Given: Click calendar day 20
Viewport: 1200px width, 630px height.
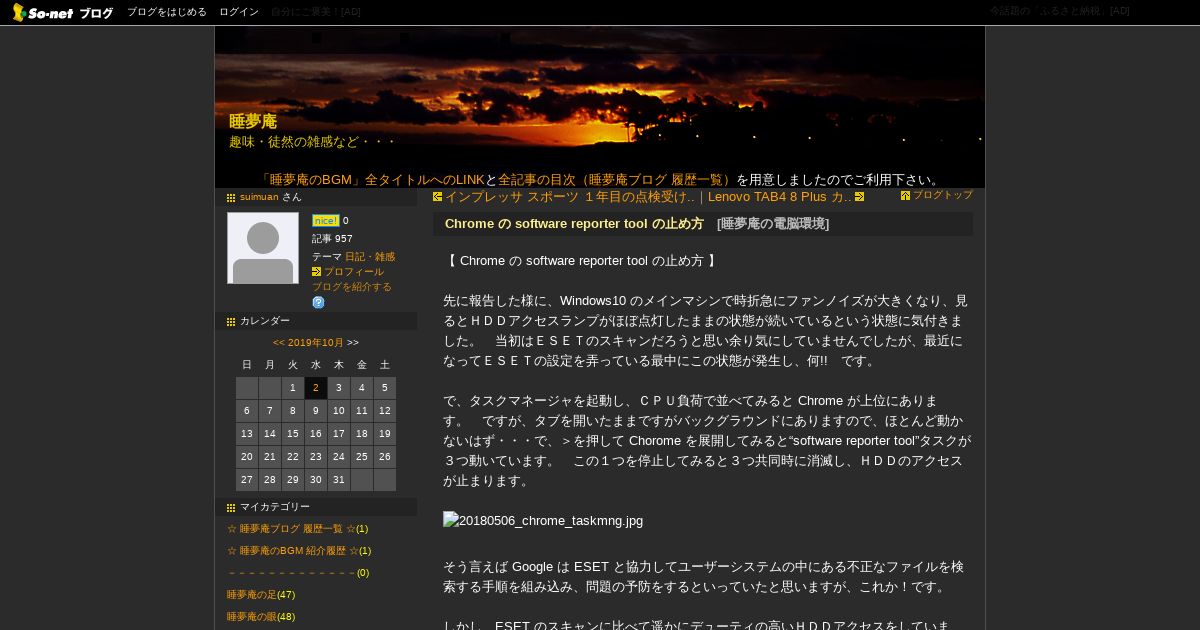Looking at the screenshot, I should point(247,457).
